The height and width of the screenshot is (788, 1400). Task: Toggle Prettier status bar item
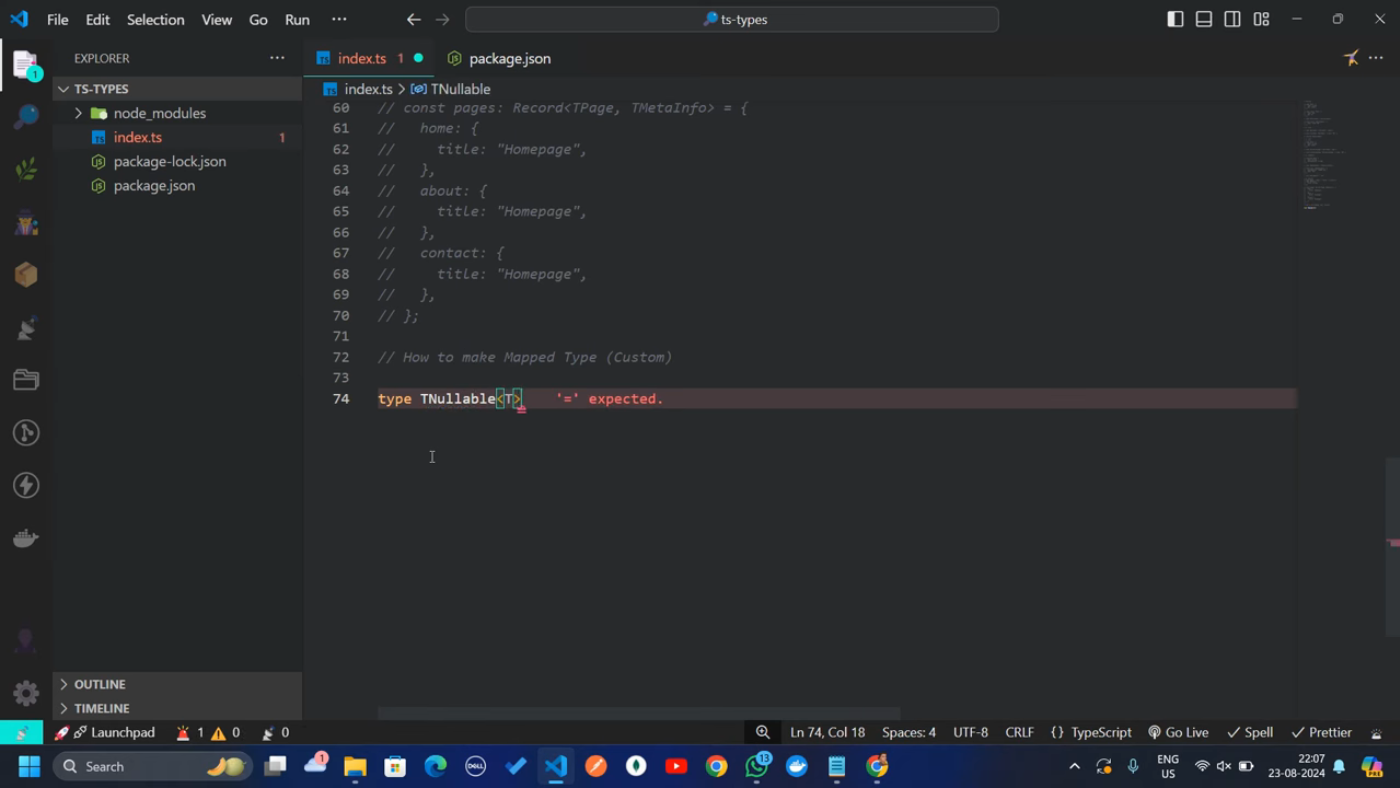click(1322, 732)
